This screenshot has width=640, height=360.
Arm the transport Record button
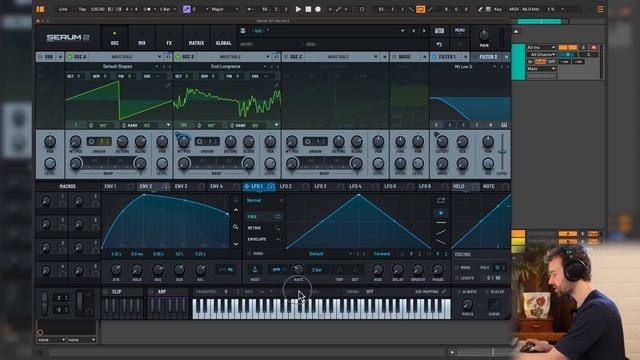[x=318, y=9]
